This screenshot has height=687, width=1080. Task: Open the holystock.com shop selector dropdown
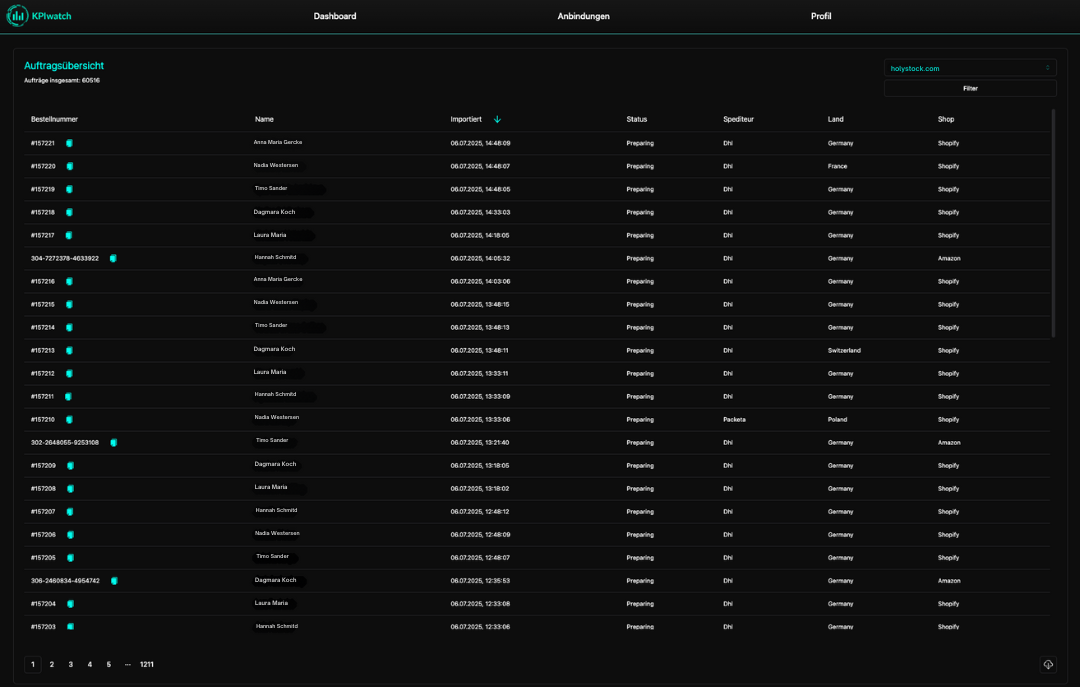(969, 68)
